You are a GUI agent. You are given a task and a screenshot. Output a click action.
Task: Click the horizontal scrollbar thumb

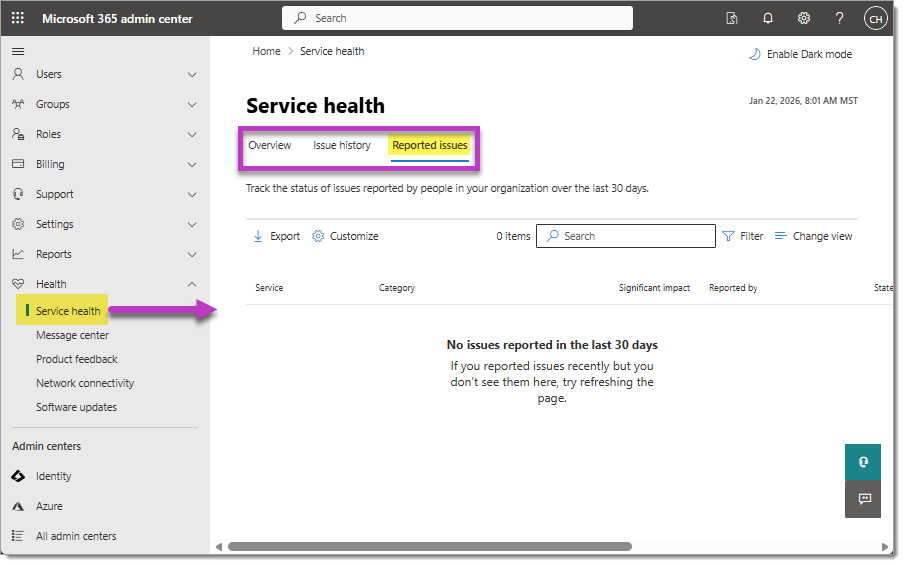pyautogui.click(x=430, y=547)
